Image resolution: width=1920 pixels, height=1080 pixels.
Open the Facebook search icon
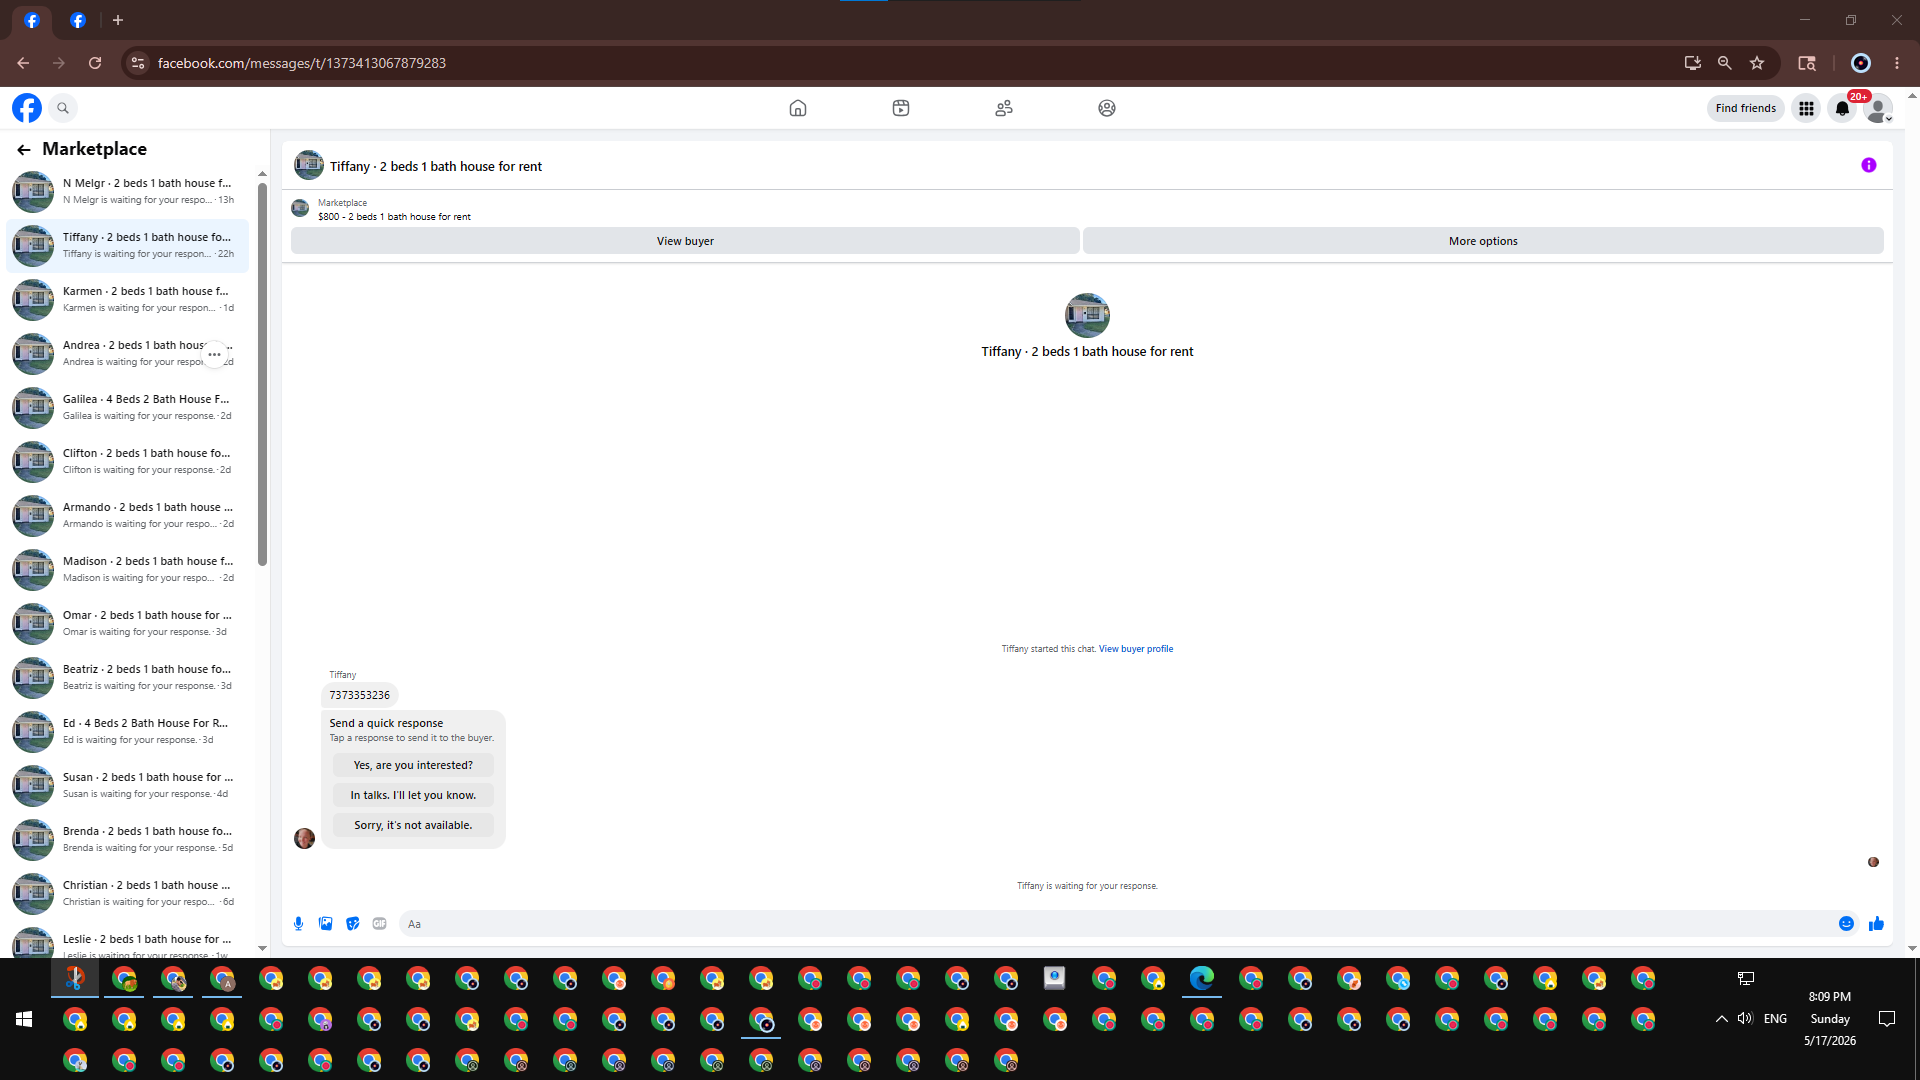tap(63, 108)
